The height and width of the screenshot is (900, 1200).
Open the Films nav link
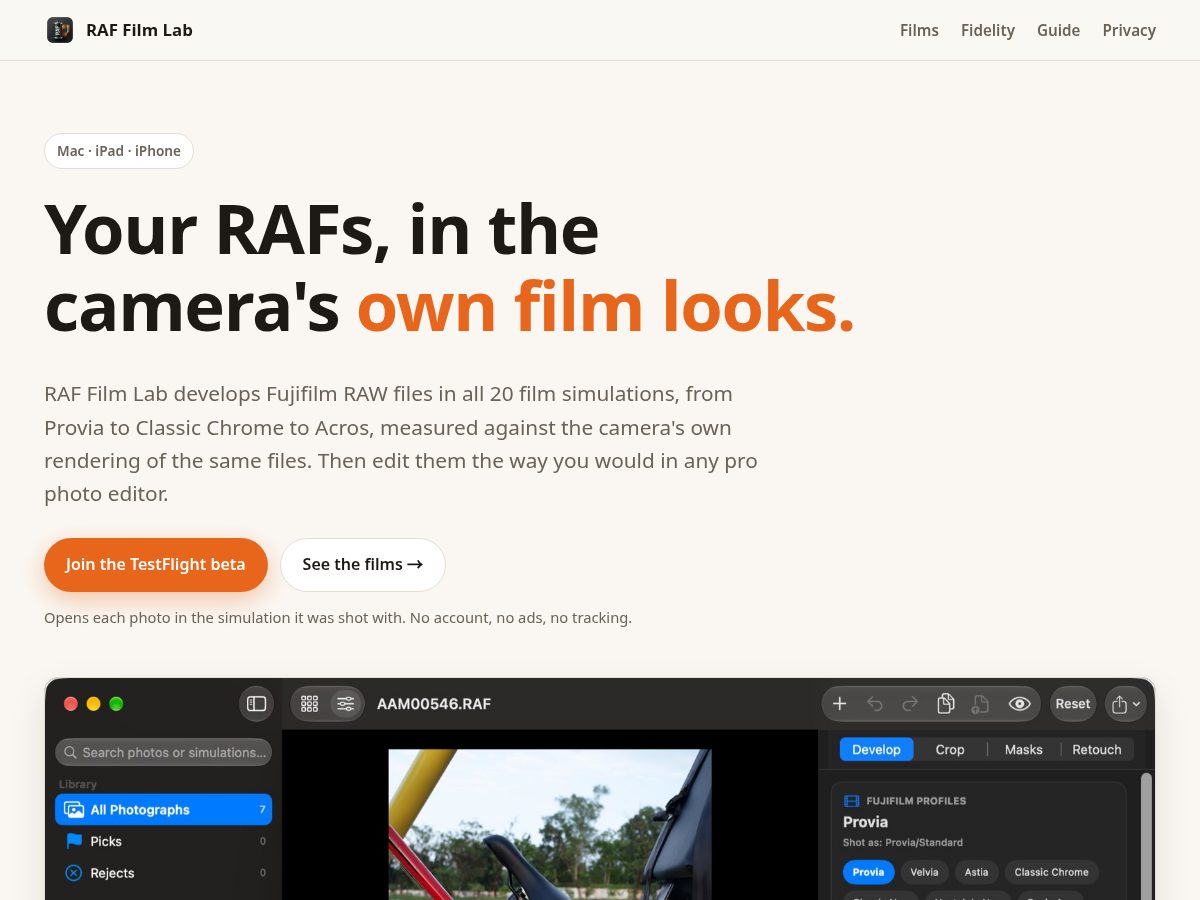point(919,30)
